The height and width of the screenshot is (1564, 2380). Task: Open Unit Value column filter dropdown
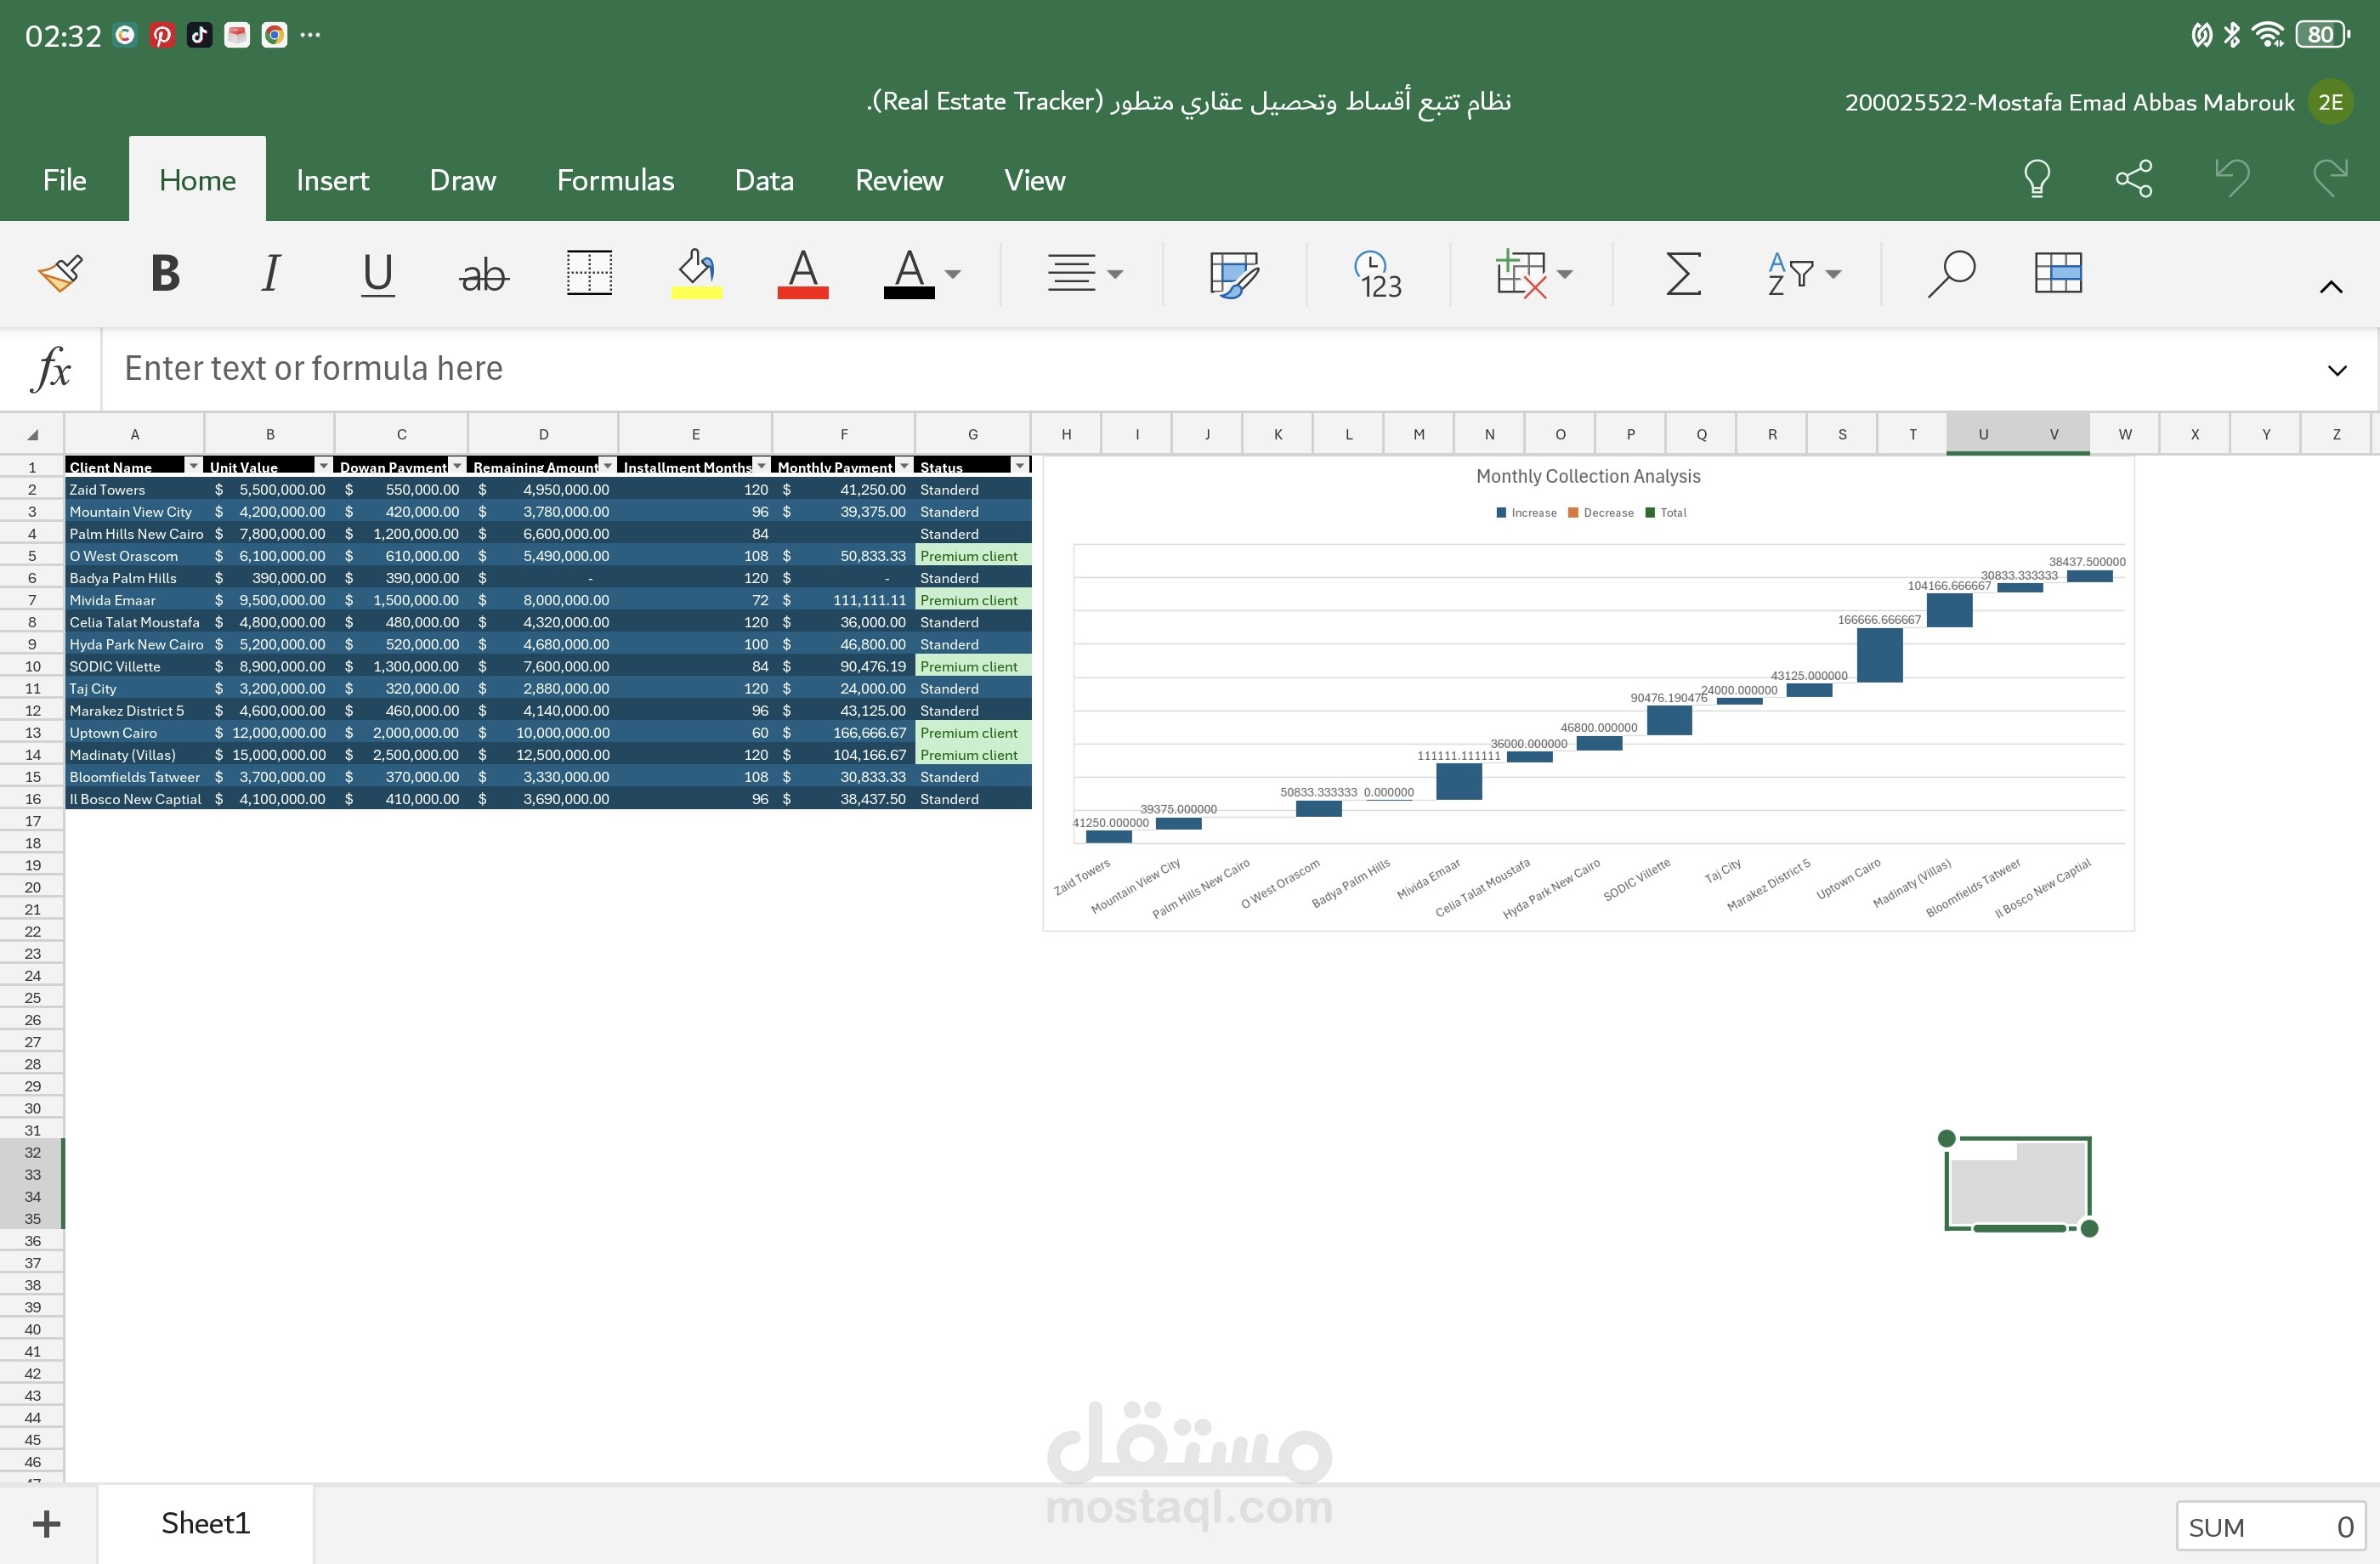point(323,466)
